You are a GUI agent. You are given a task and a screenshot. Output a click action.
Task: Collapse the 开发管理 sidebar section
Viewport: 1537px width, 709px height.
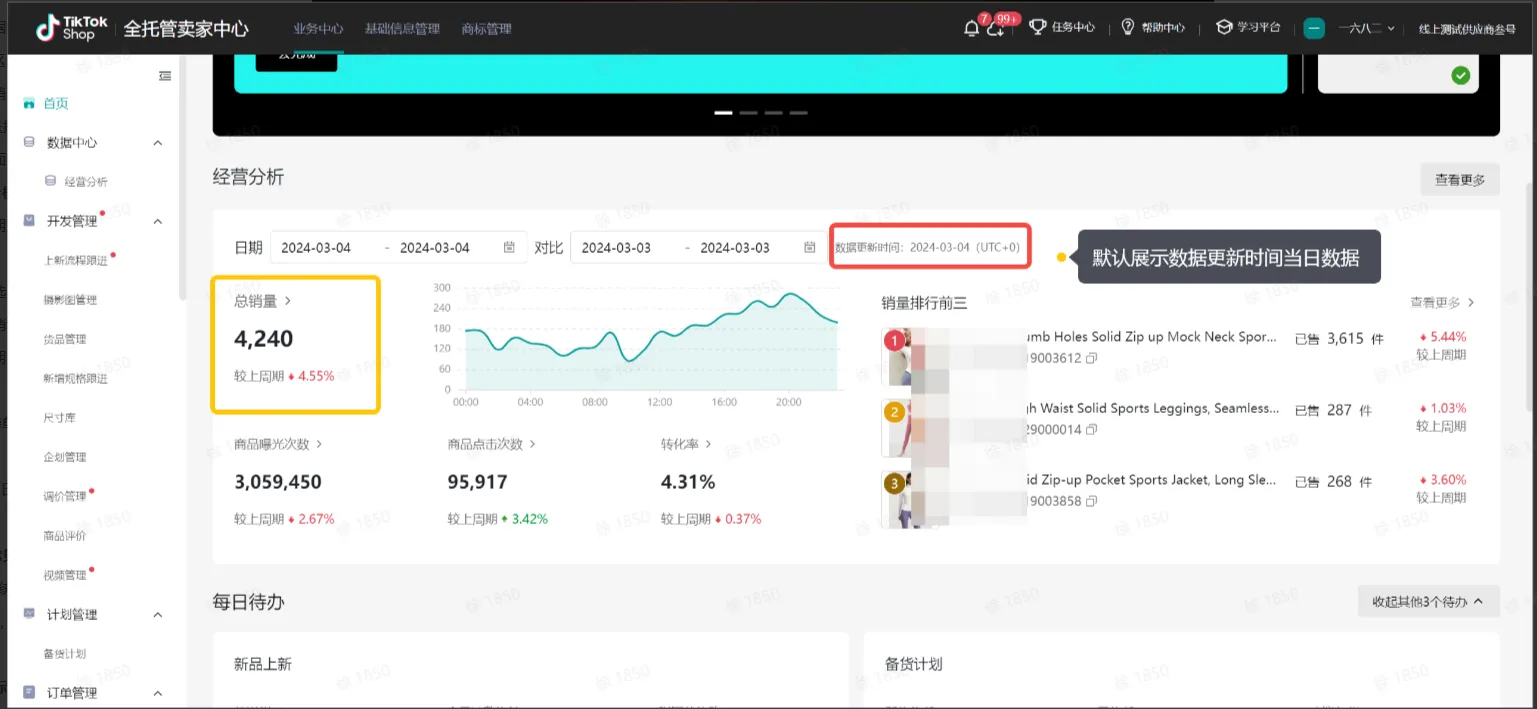tap(157, 221)
